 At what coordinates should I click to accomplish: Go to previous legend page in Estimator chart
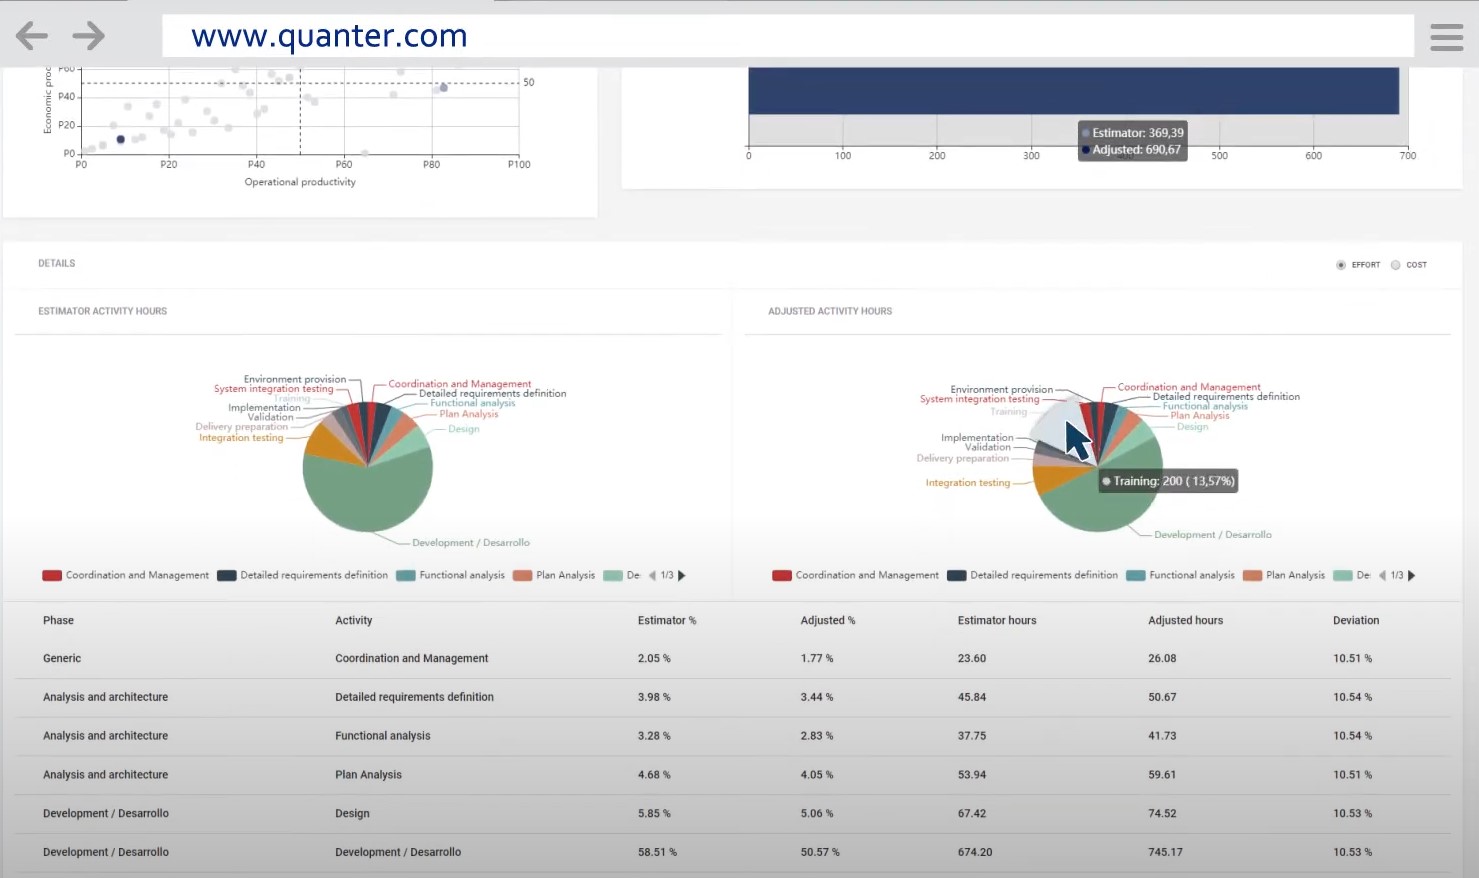point(652,576)
